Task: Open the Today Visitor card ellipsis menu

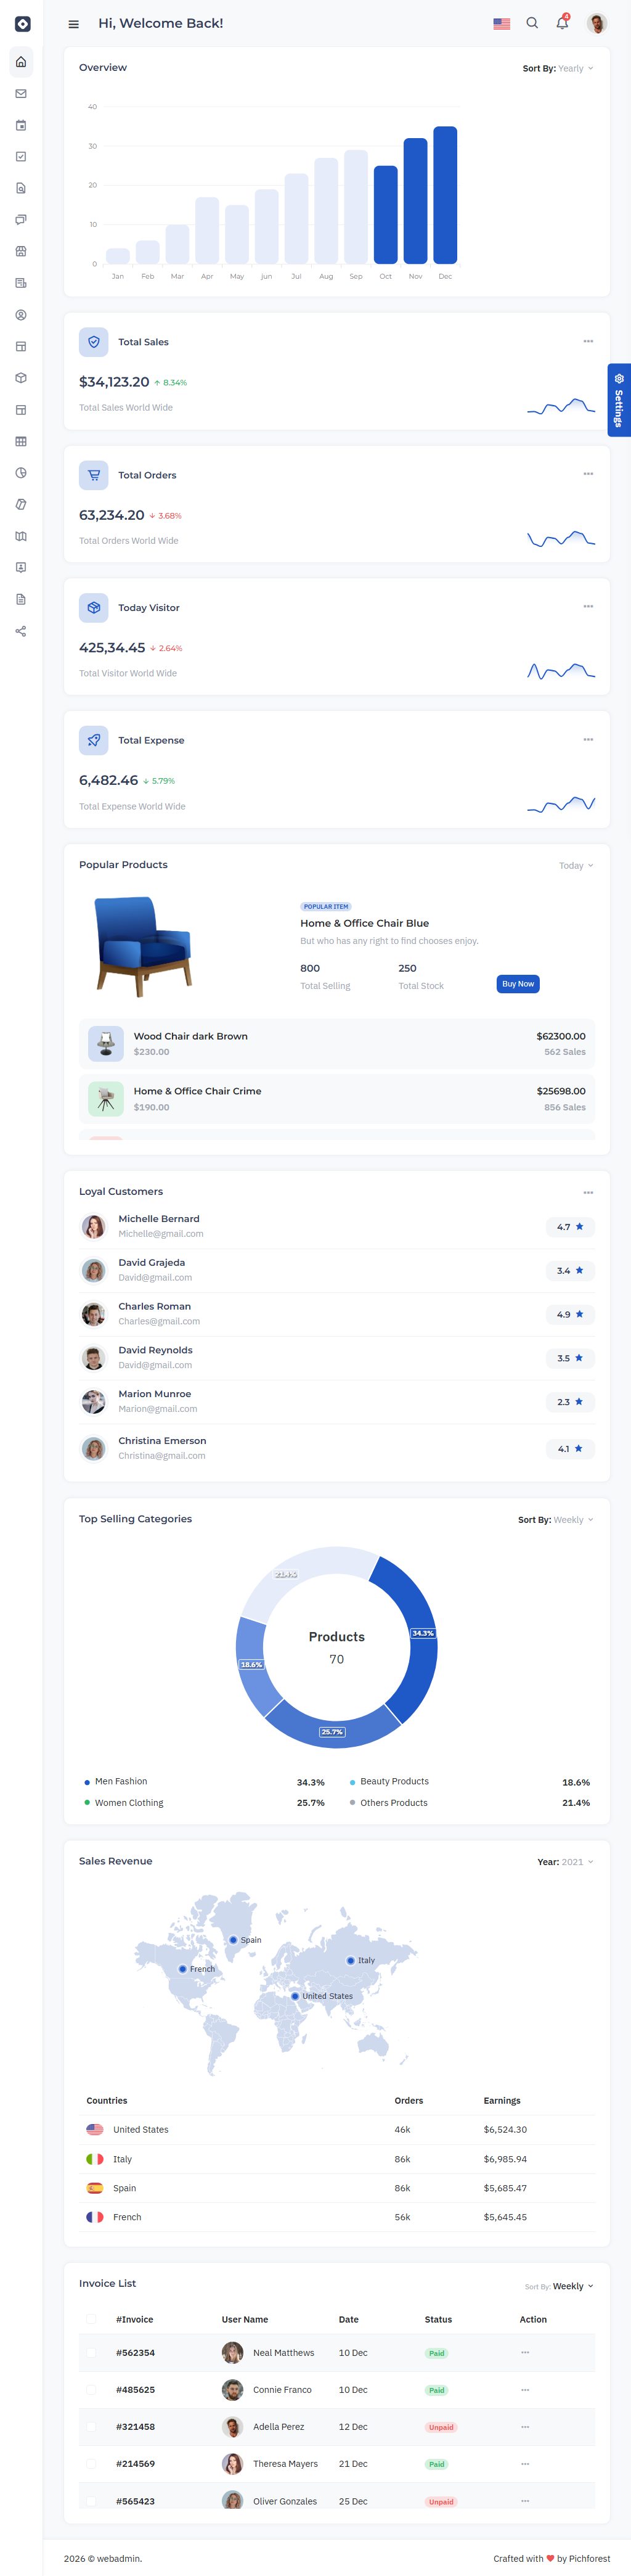Action: (x=588, y=607)
